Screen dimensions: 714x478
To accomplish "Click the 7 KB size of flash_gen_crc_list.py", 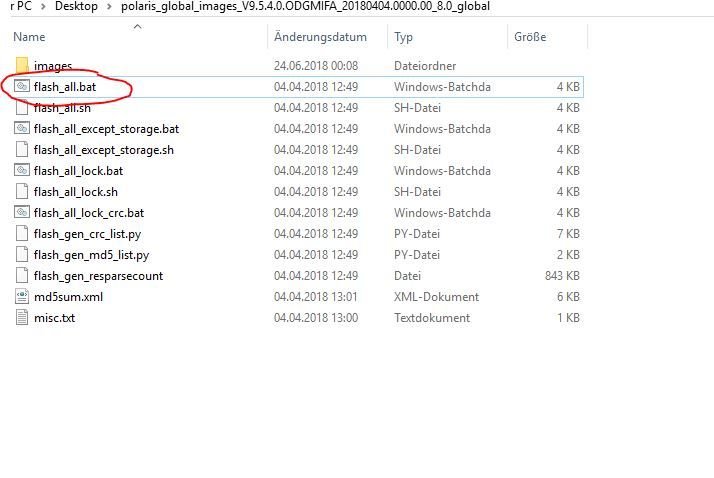I will [x=568, y=234].
